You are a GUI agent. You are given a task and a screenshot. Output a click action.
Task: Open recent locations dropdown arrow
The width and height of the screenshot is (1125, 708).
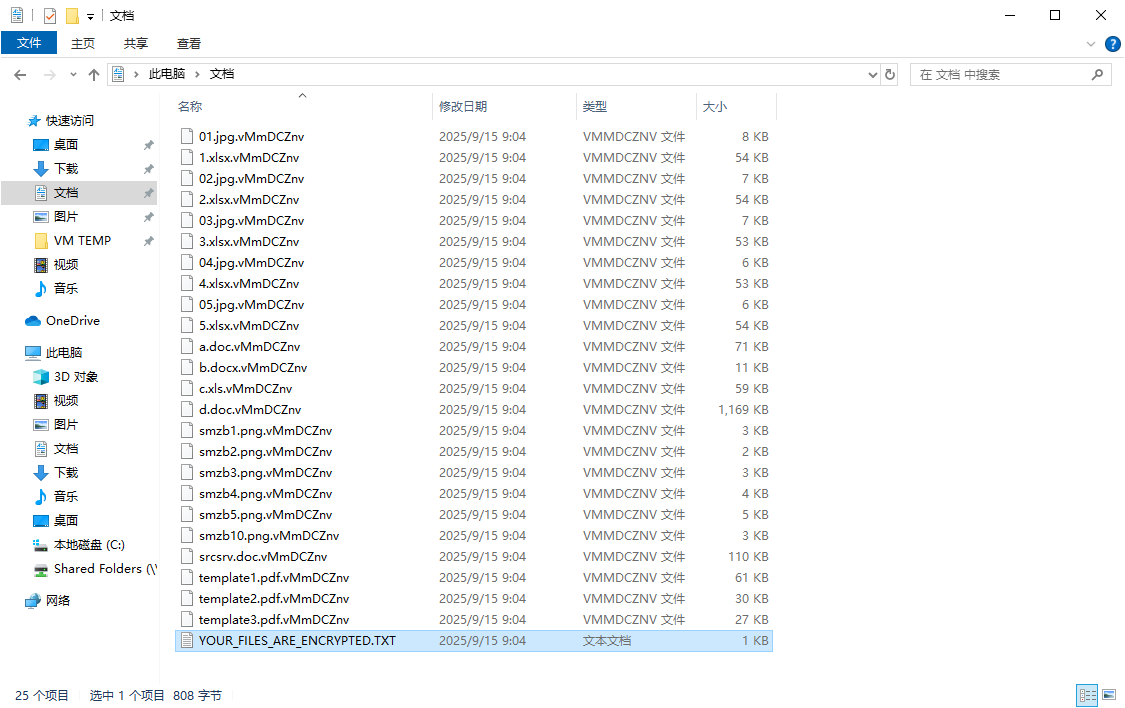pos(73,75)
